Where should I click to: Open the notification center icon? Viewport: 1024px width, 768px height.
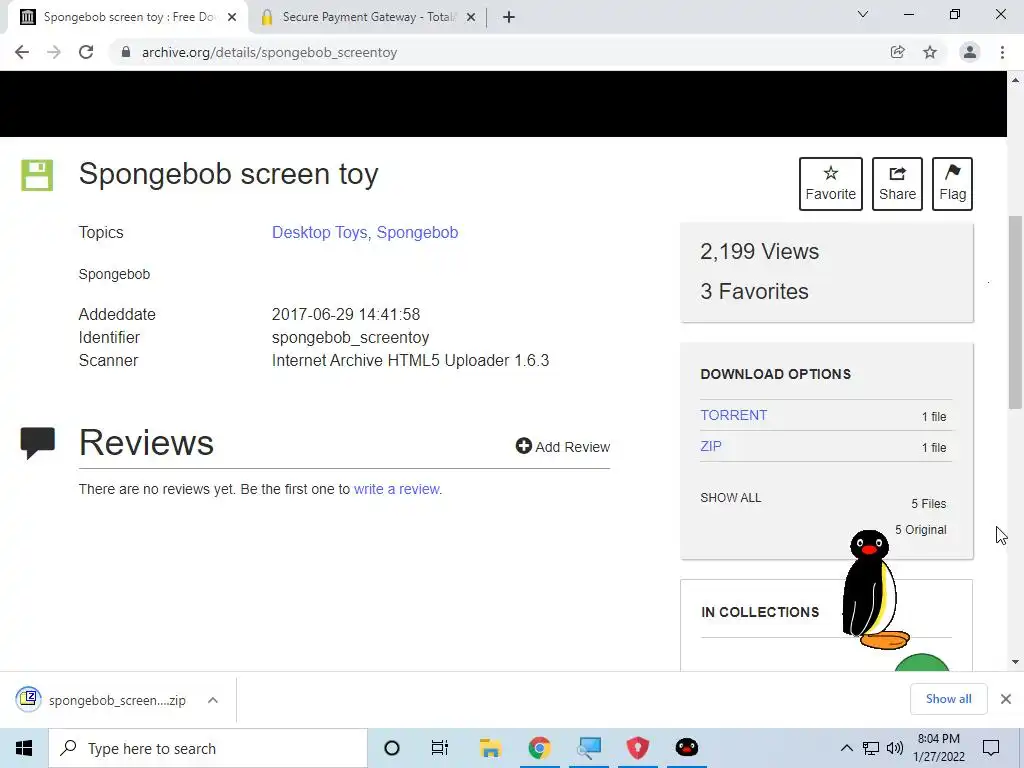click(991, 748)
